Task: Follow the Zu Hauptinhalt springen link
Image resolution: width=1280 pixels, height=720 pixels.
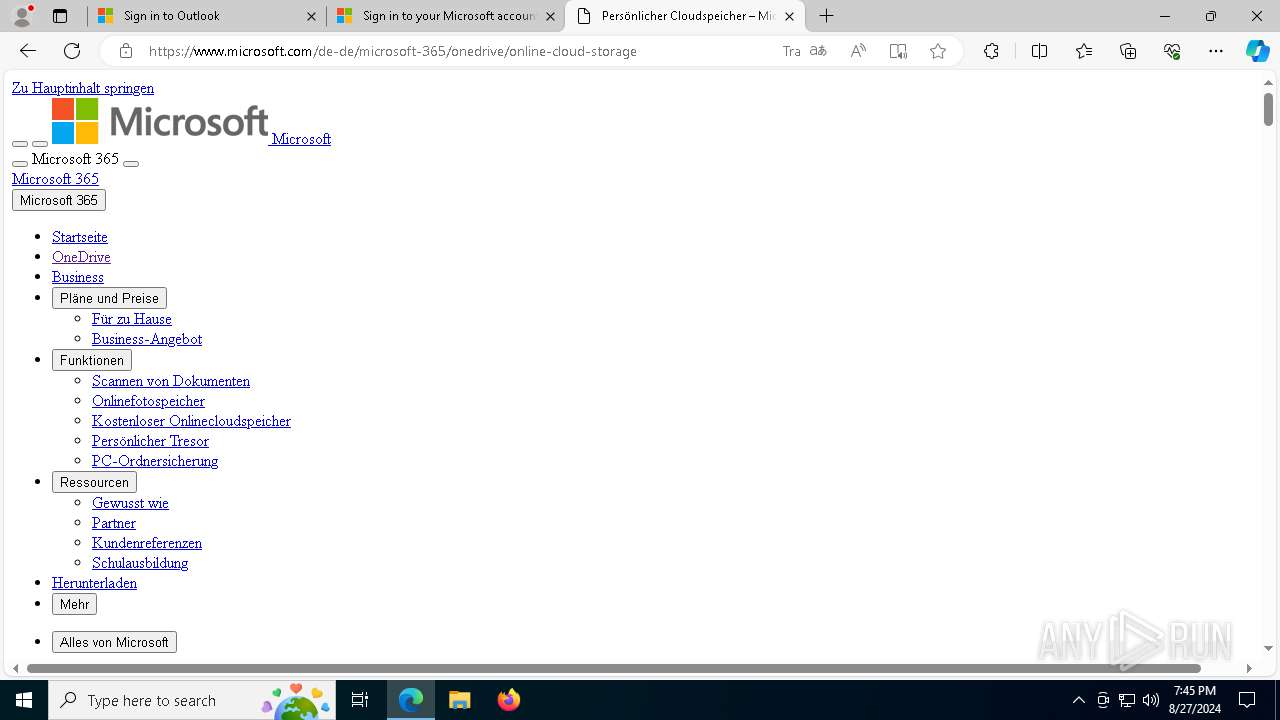Action: coord(83,88)
